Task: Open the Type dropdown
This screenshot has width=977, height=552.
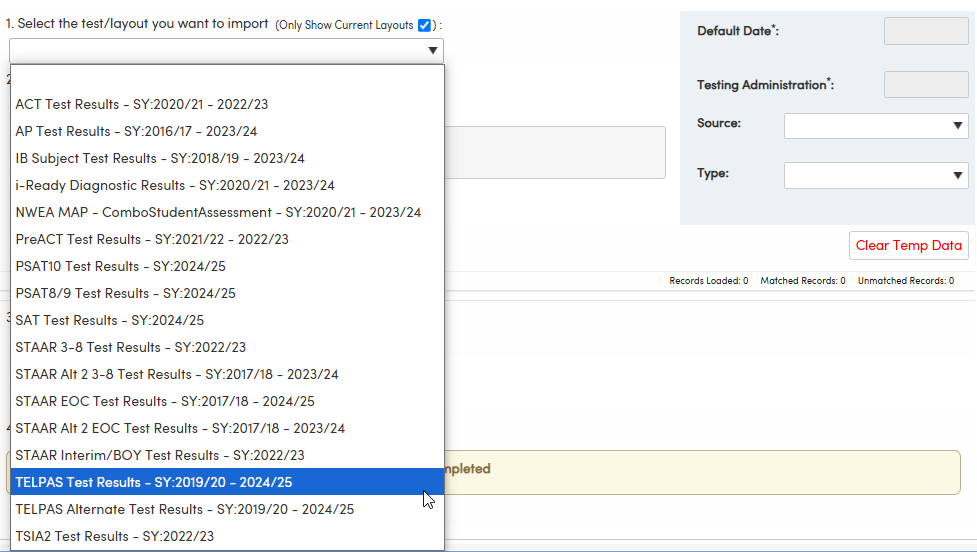Action: point(876,176)
